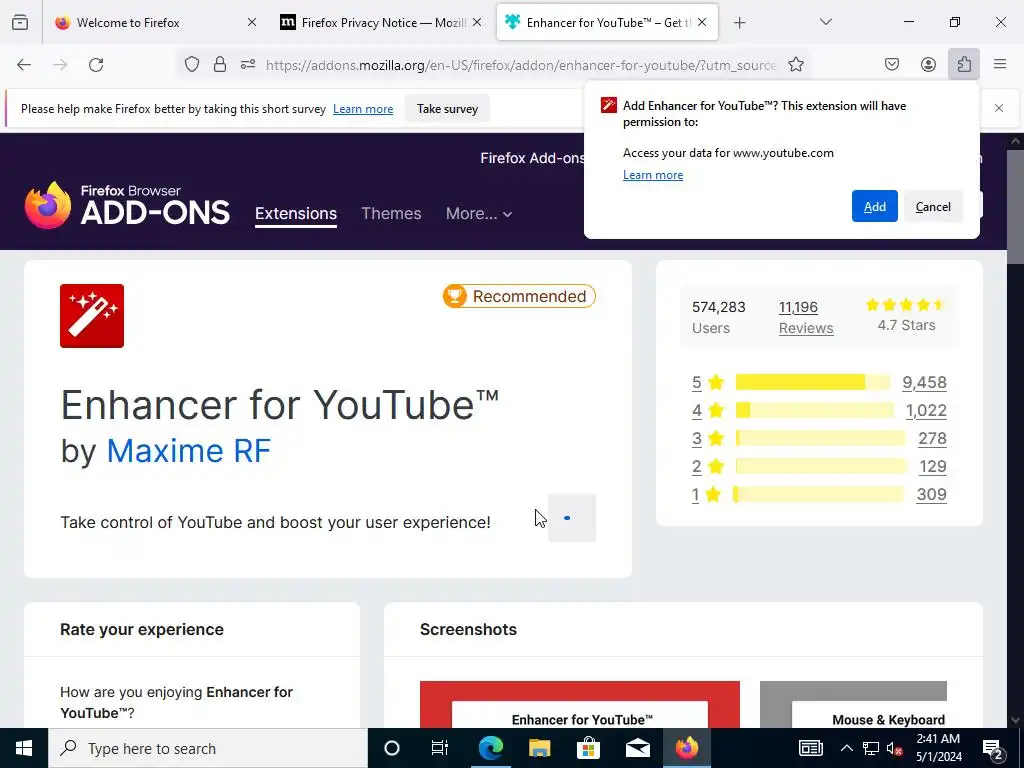Expand the list all tabs dropdown

coord(826,22)
